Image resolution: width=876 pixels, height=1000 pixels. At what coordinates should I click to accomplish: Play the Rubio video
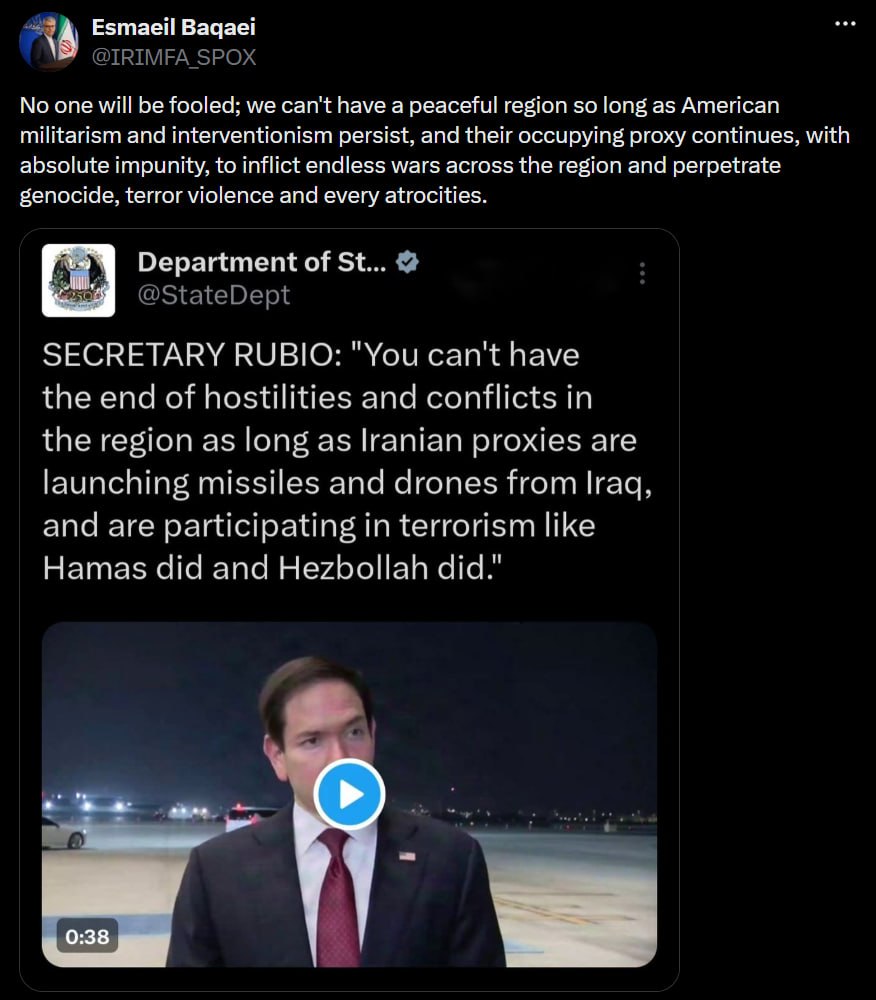click(x=349, y=795)
